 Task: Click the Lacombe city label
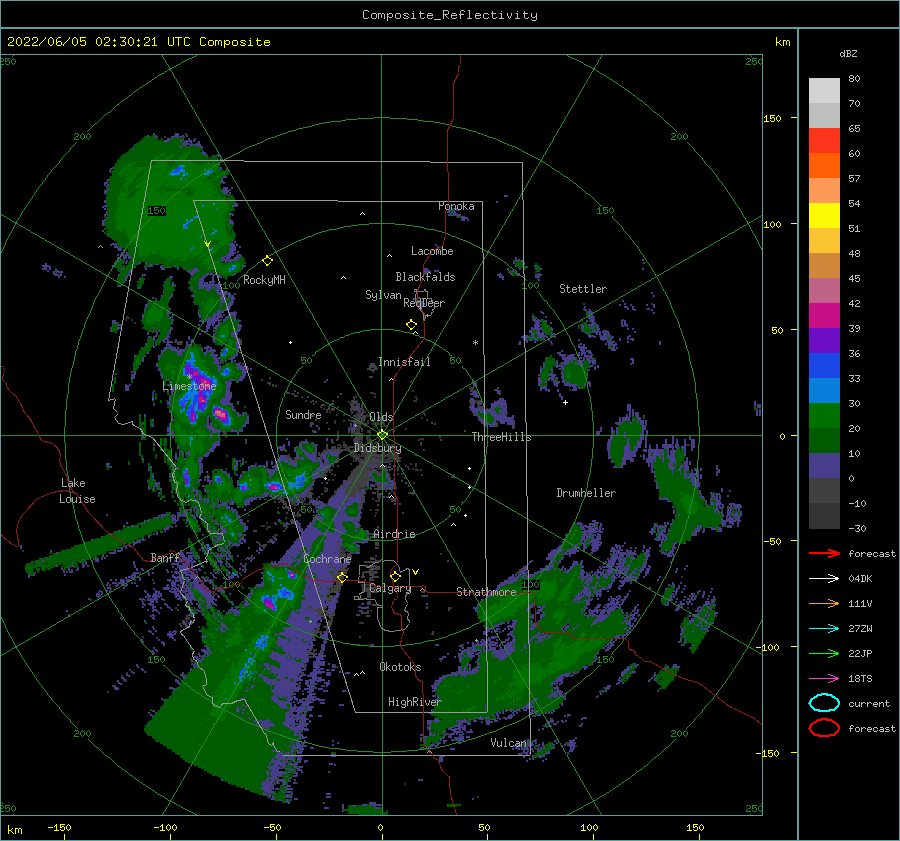tap(432, 251)
